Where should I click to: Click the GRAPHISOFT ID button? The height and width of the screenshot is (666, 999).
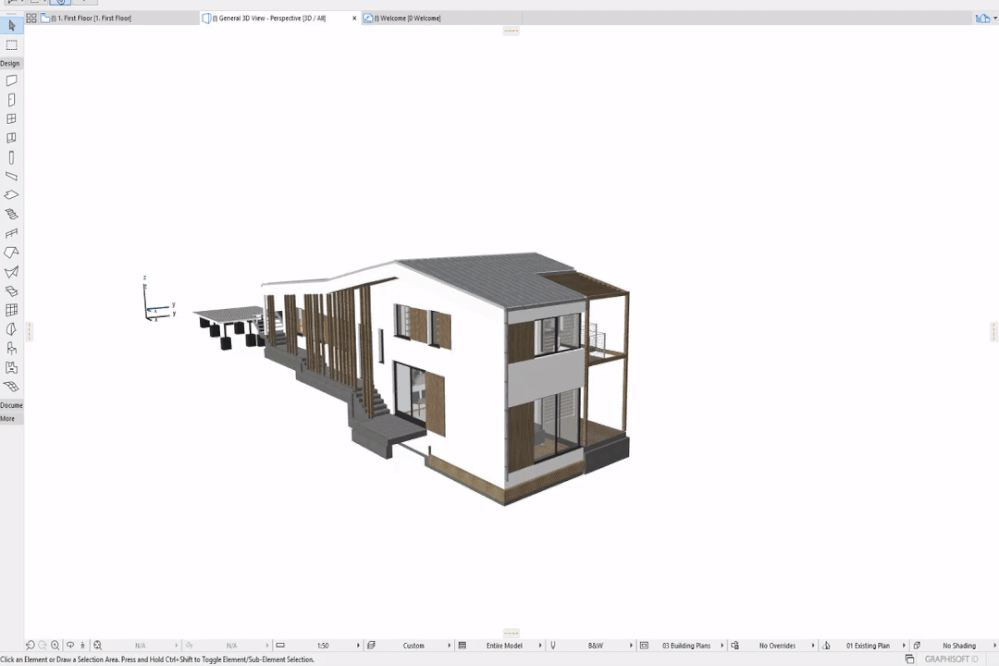(x=952, y=659)
